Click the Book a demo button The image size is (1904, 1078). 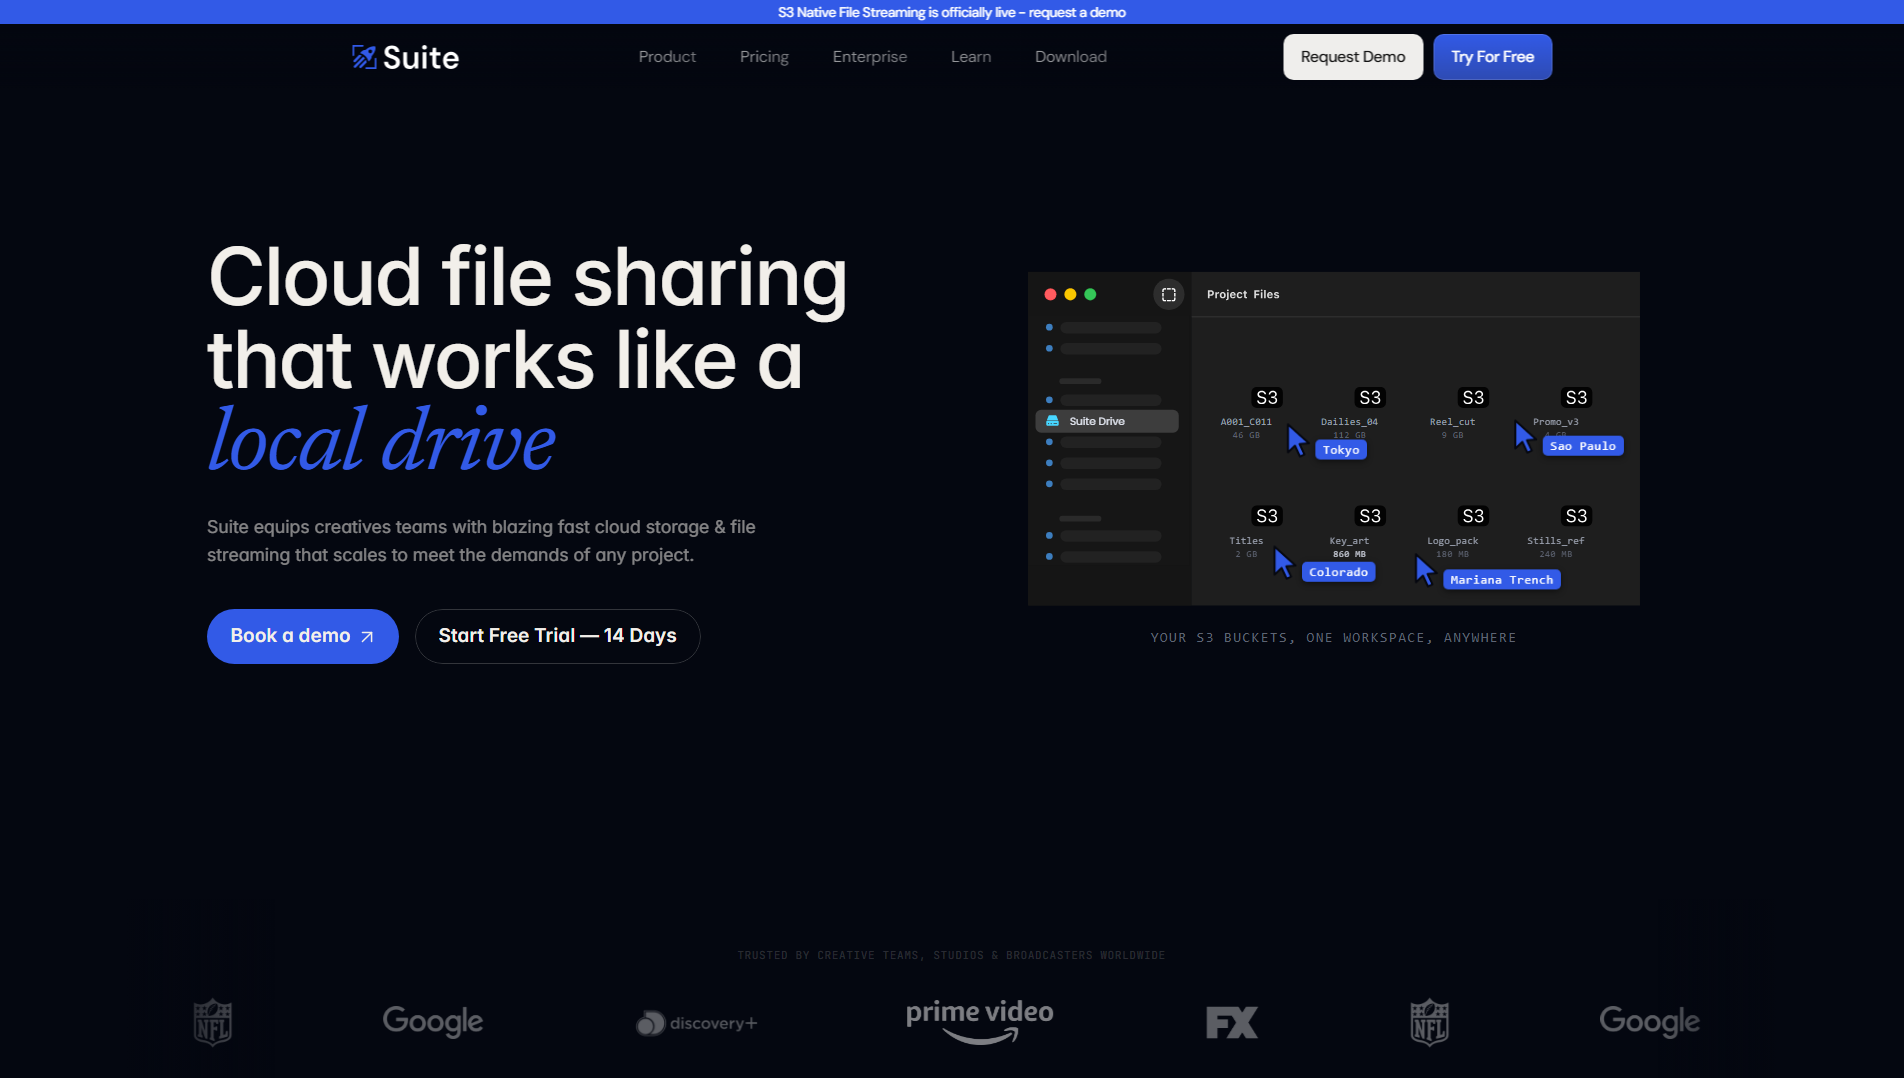point(302,636)
